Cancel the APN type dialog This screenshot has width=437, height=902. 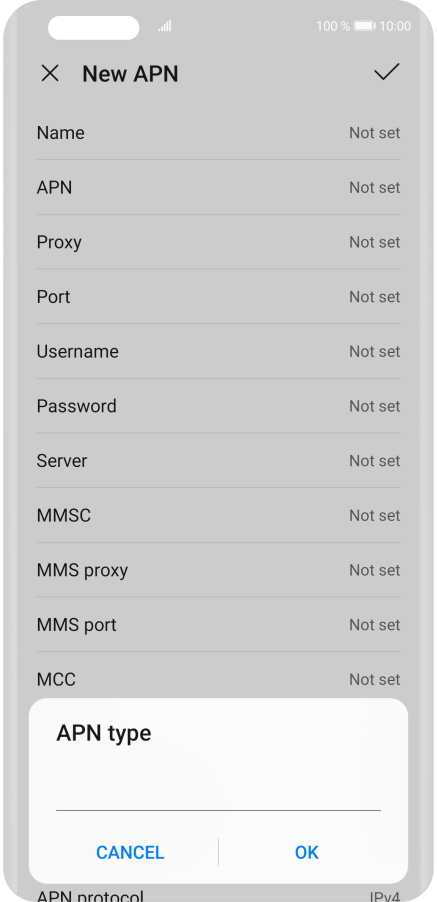click(x=130, y=852)
